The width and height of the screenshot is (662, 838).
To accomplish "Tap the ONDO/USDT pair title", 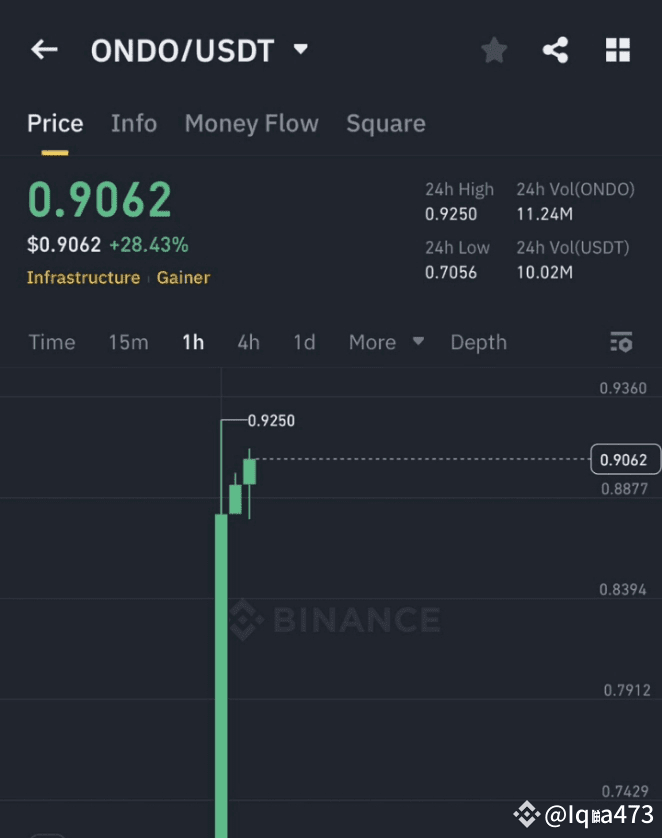I will [182, 51].
